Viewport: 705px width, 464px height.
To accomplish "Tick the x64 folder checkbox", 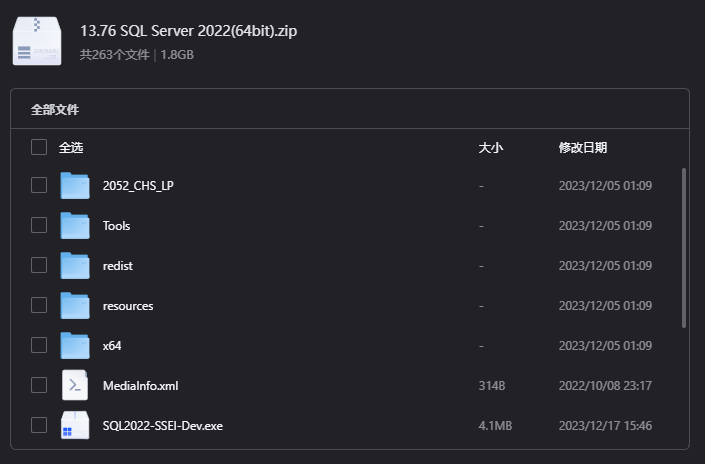I will pos(39,345).
